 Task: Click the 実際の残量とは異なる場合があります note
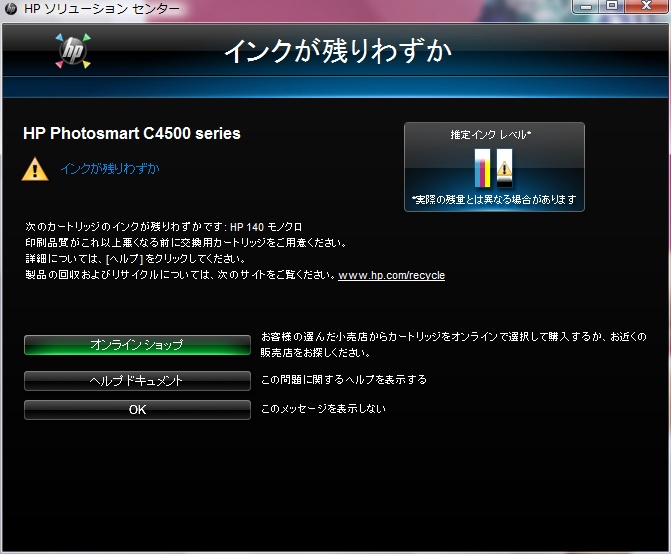(x=494, y=199)
